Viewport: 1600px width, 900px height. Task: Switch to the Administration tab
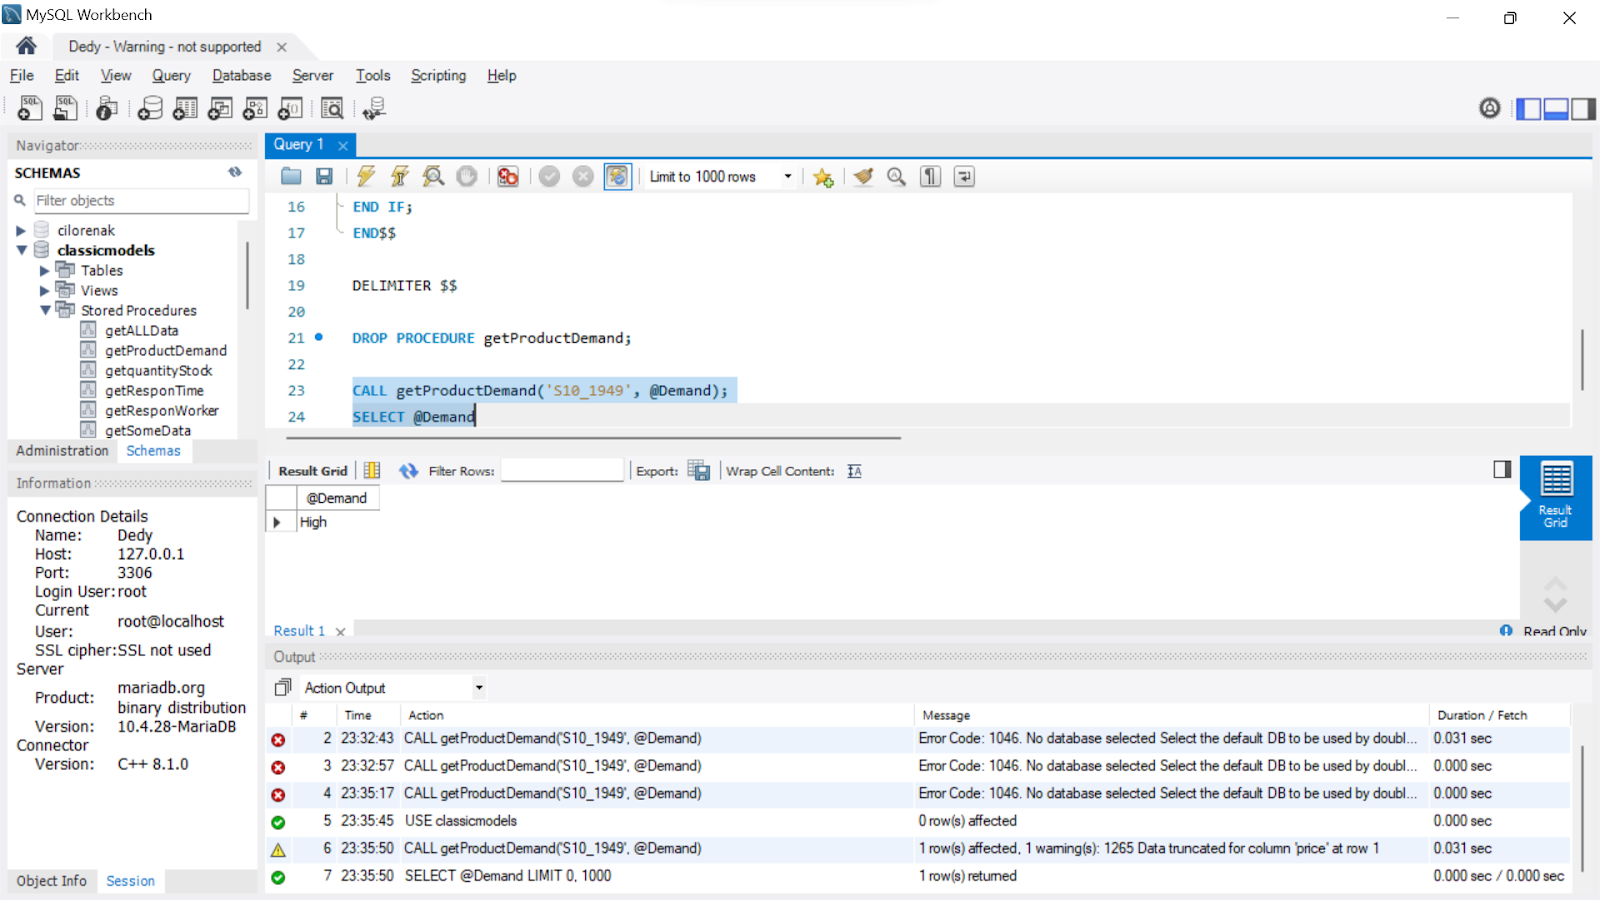tap(62, 451)
